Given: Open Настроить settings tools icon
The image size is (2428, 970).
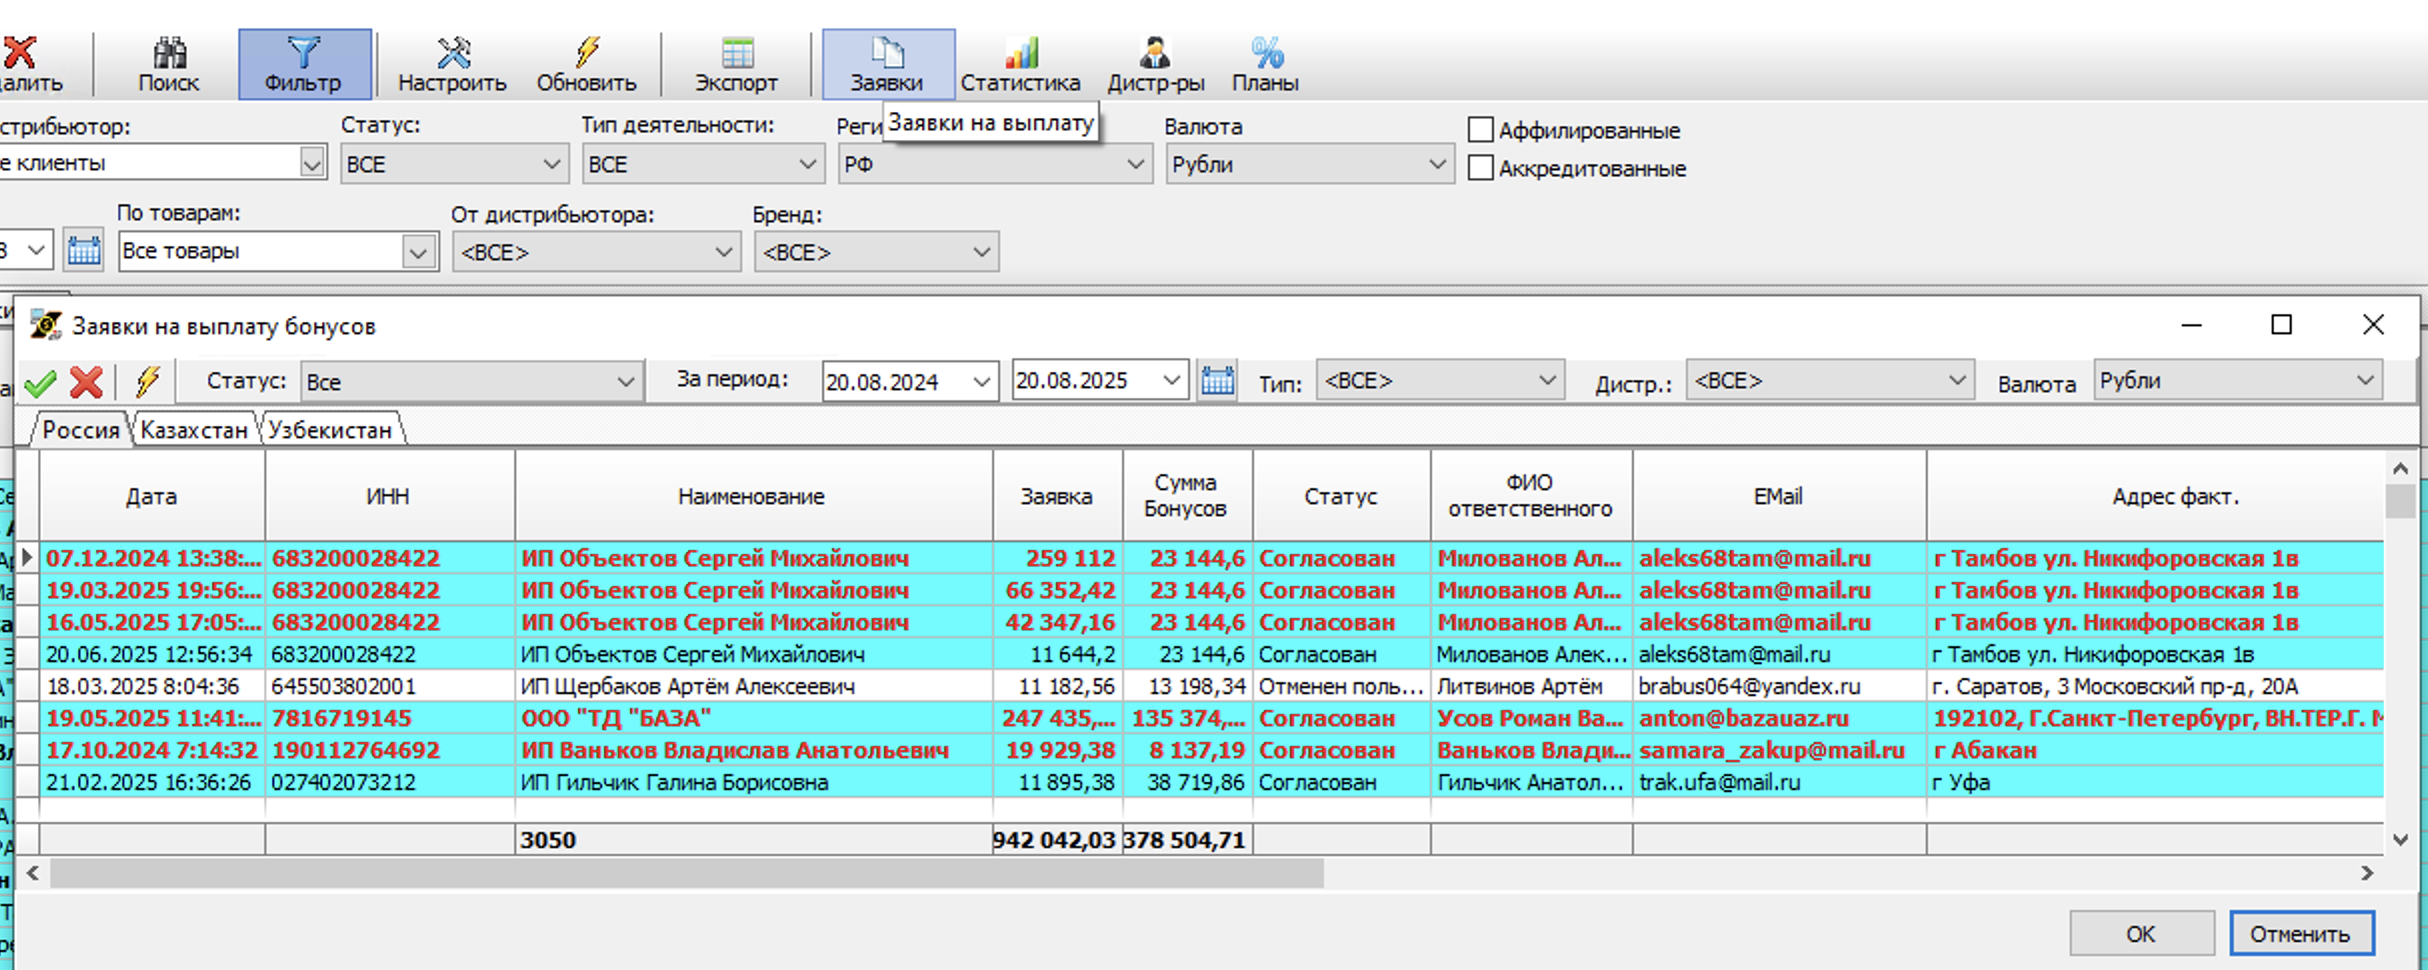Looking at the screenshot, I should [x=452, y=64].
